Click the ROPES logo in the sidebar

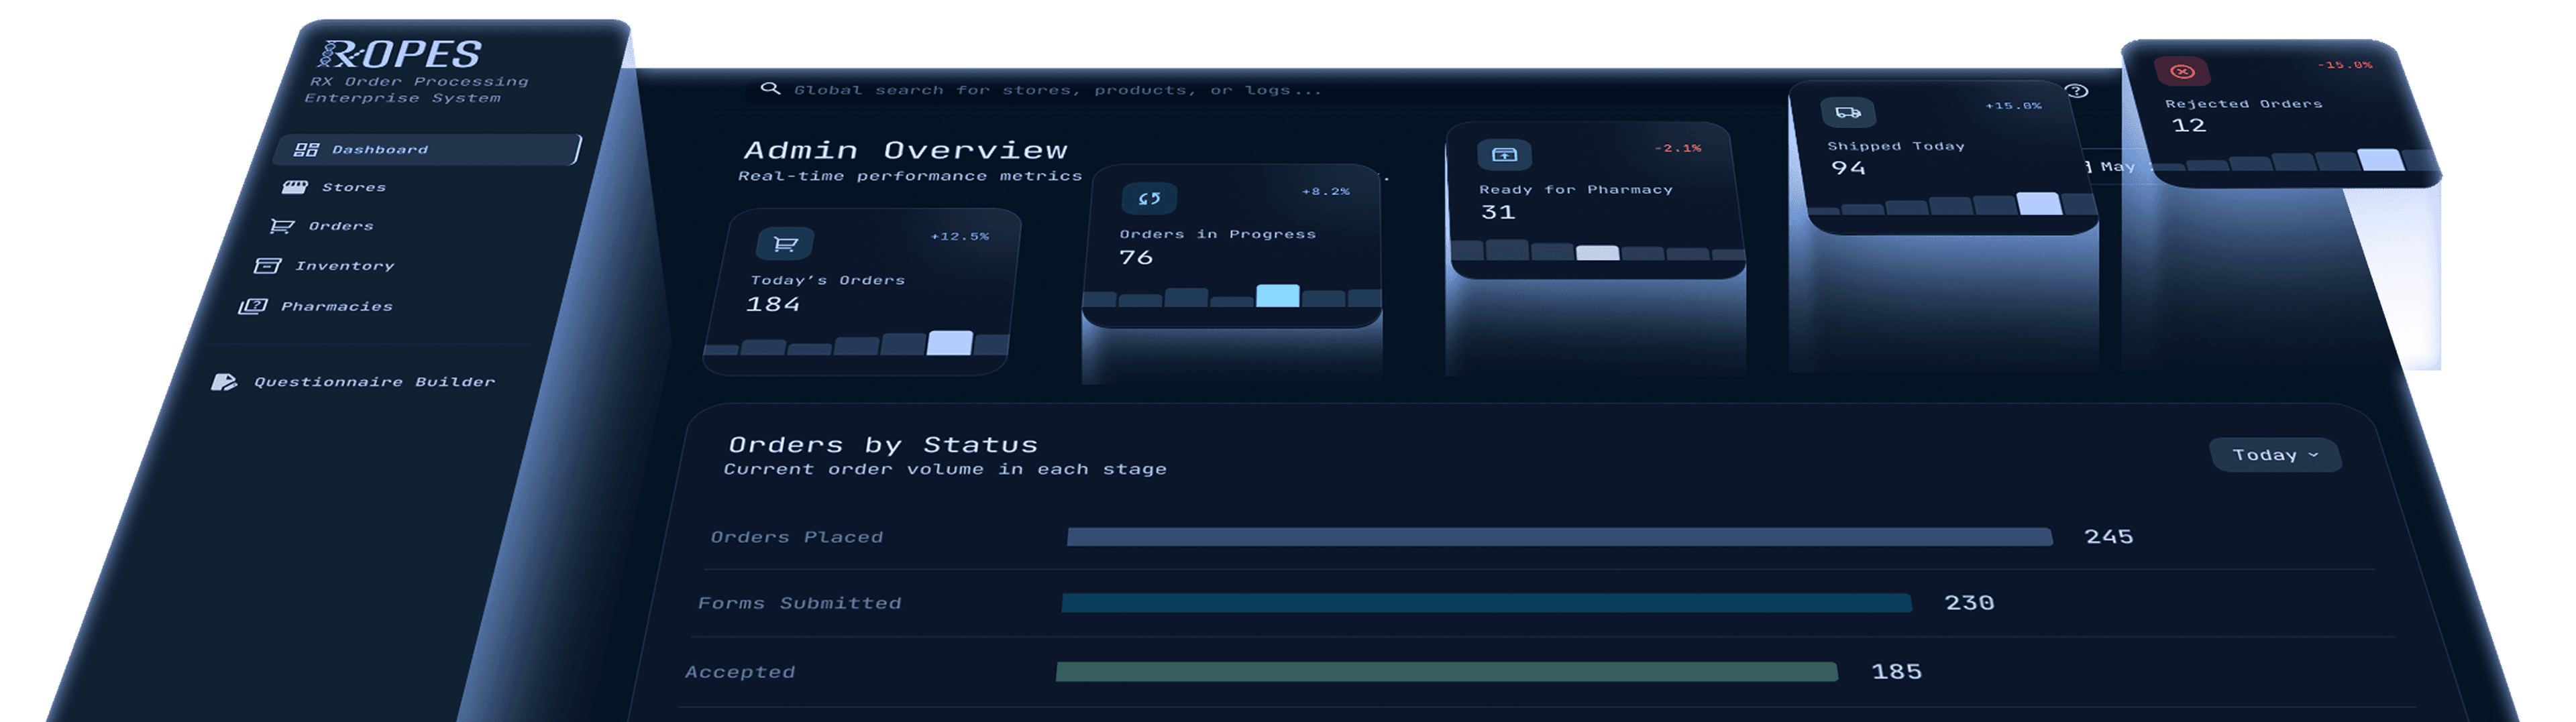400,54
